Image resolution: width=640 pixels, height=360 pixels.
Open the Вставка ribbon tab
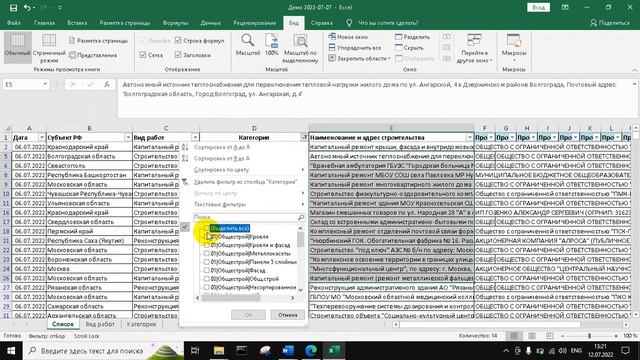[77, 23]
